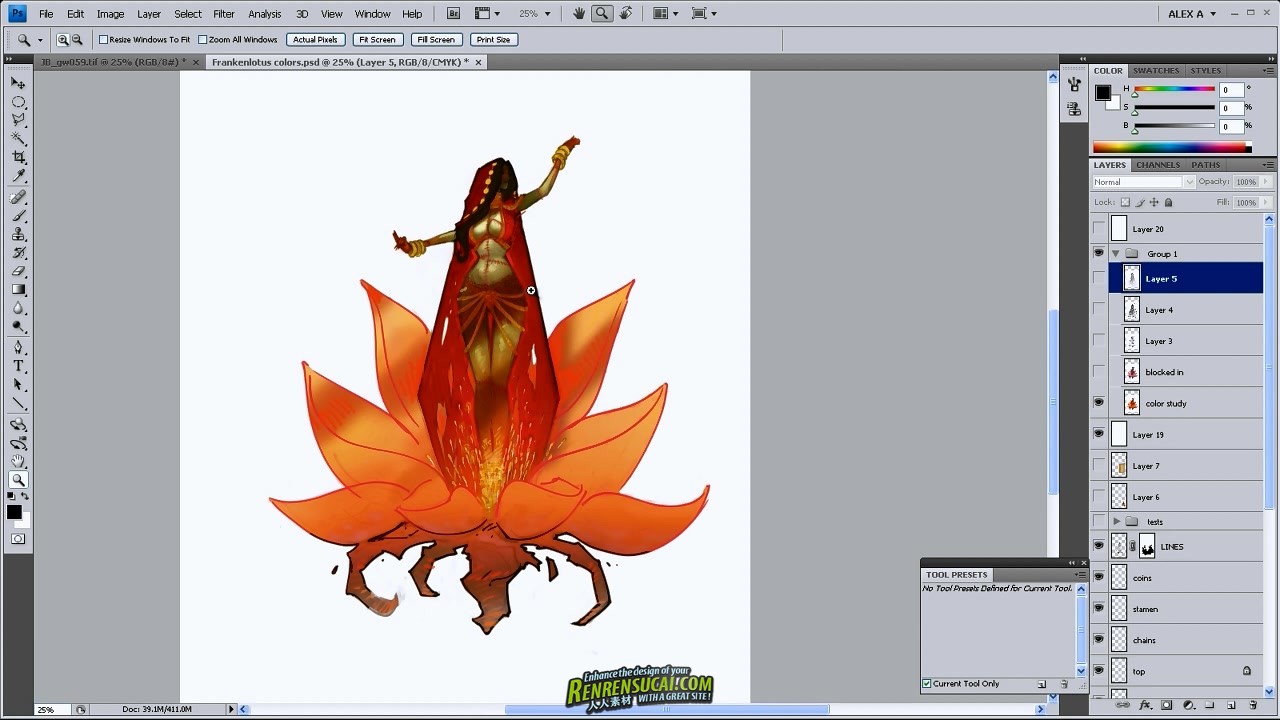Open the ALEX A workspace switcher
1280x720 pixels.
tap(1192, 14)
